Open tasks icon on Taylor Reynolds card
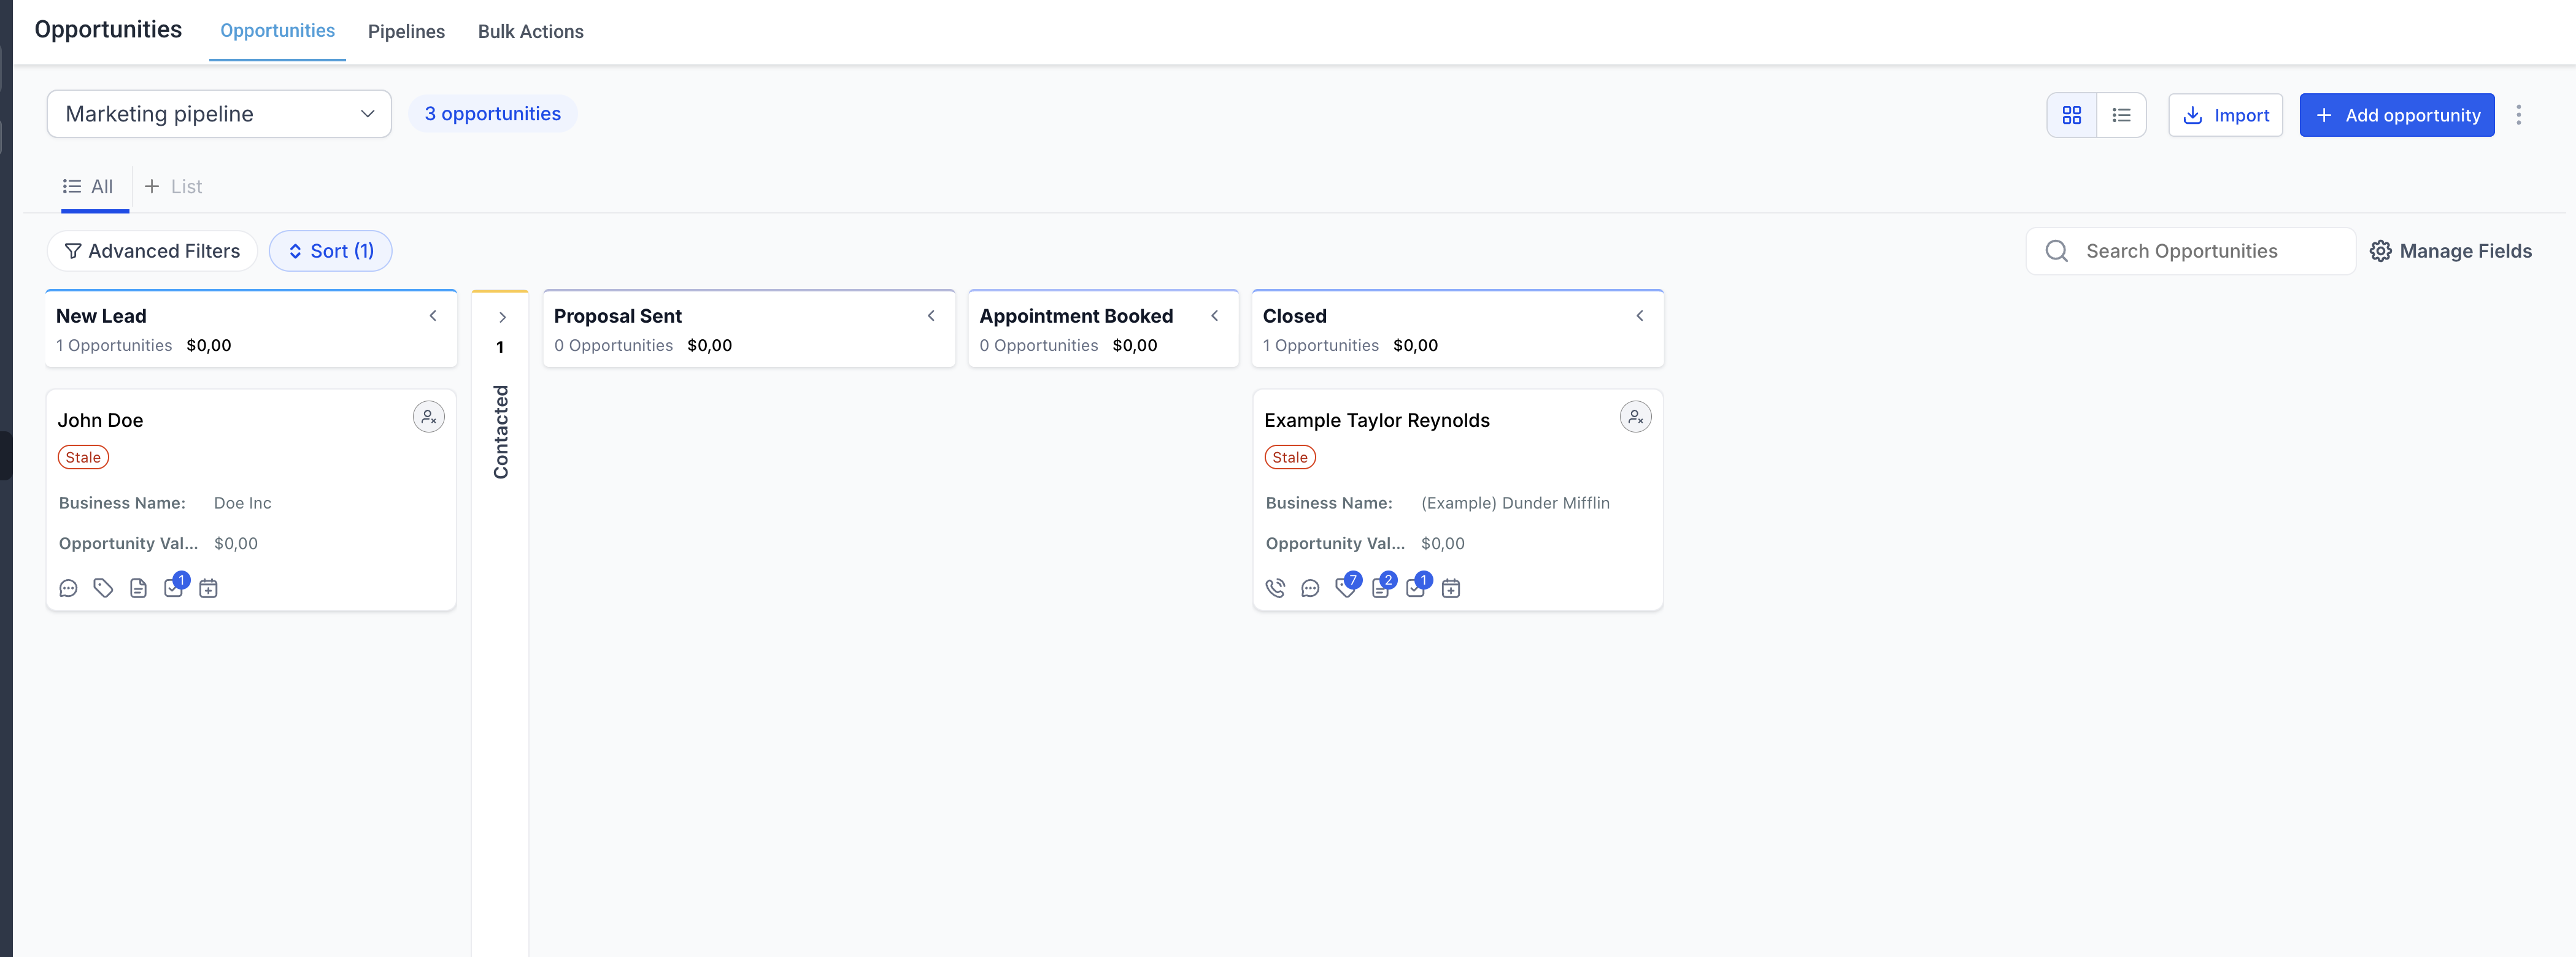 pos(1416,588)
